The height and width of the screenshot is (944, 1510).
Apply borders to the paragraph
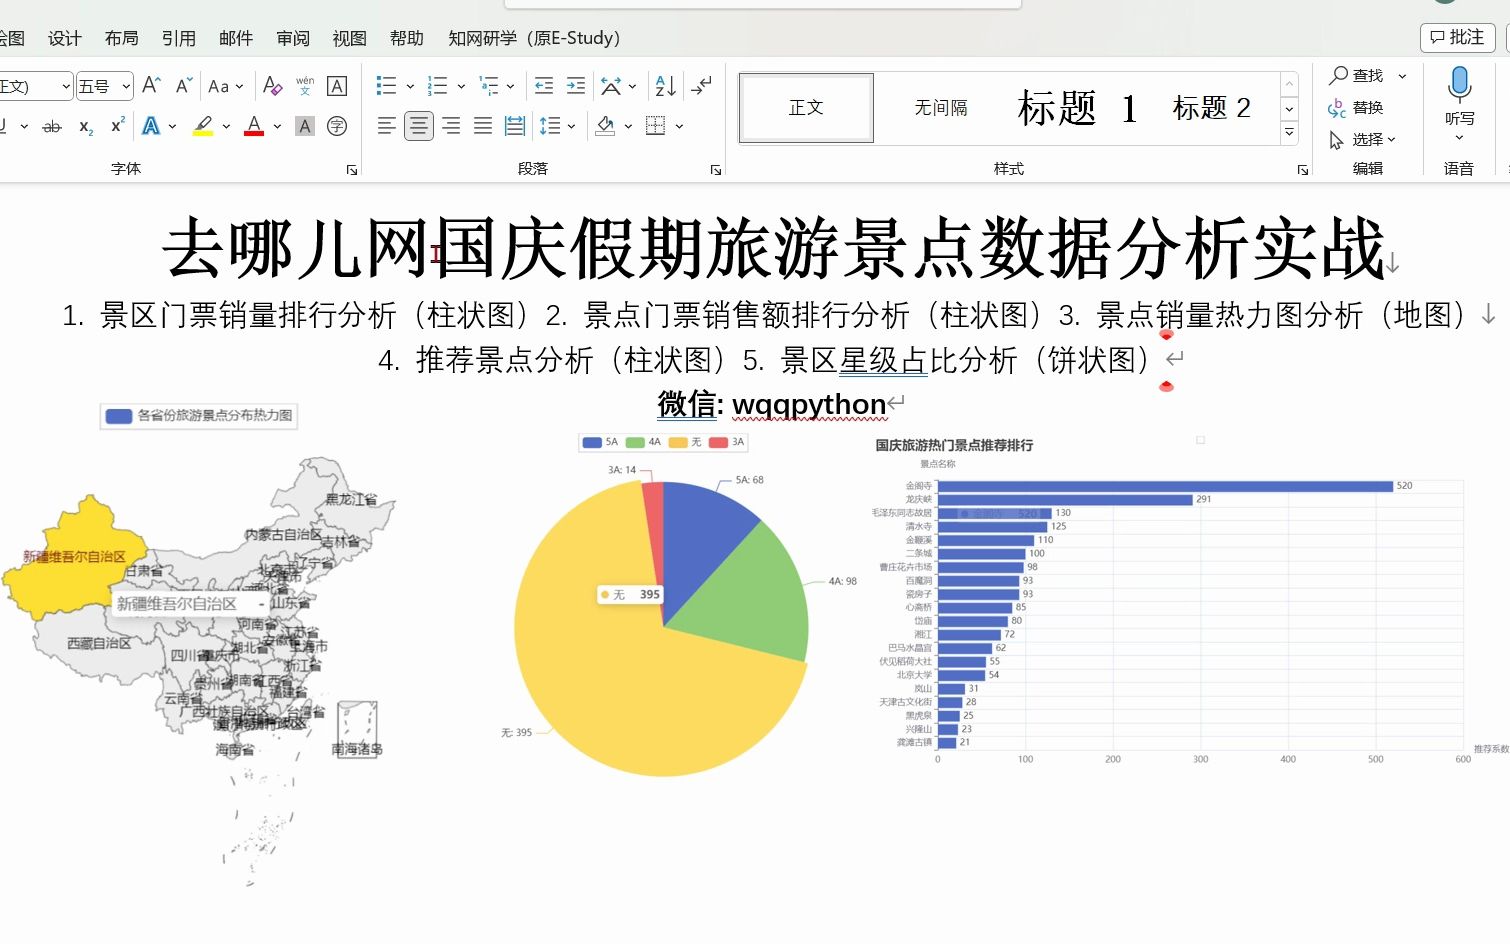tap(656, 126)
